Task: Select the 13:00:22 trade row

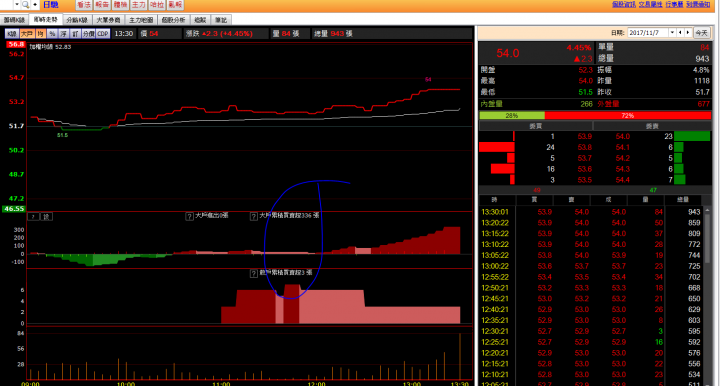Action: (x=591, y=266)
